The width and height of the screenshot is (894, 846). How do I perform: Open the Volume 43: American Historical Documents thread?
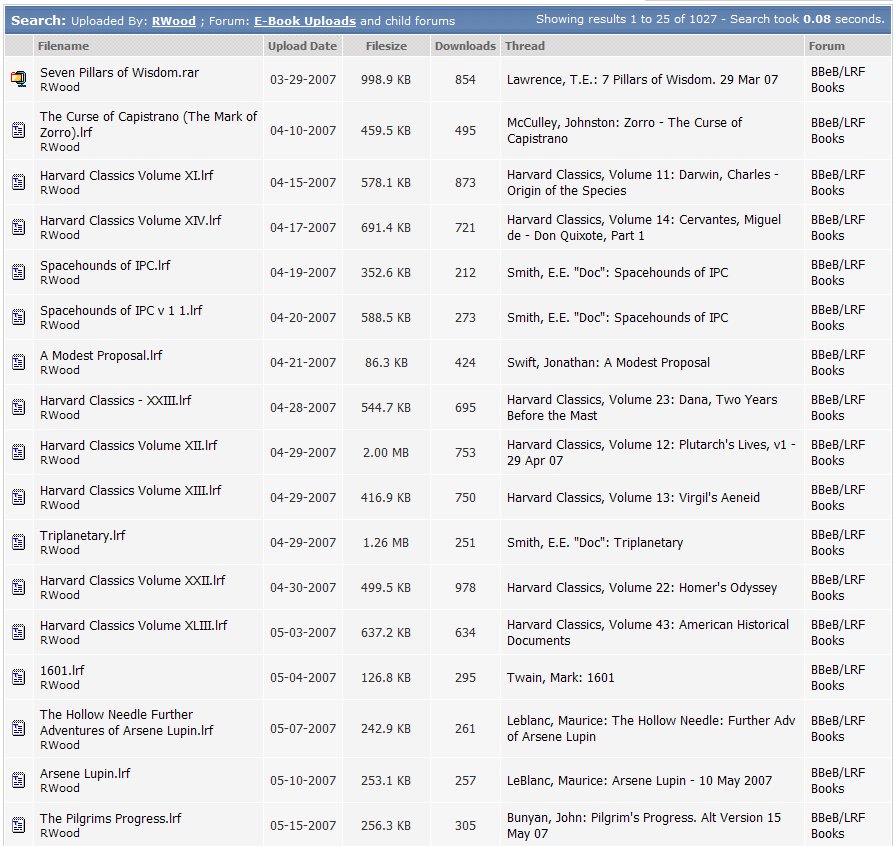pyautogui.click(x=648, y=633)
